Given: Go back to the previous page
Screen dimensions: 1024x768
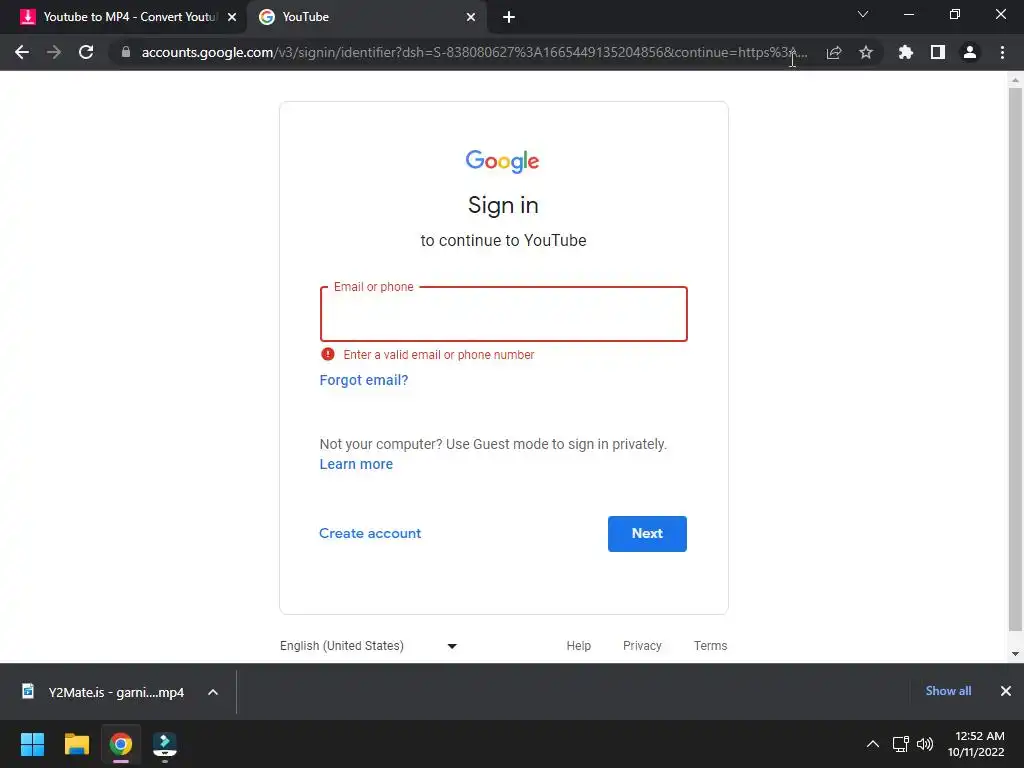Looking at the screenshot, I should [22, 52].
